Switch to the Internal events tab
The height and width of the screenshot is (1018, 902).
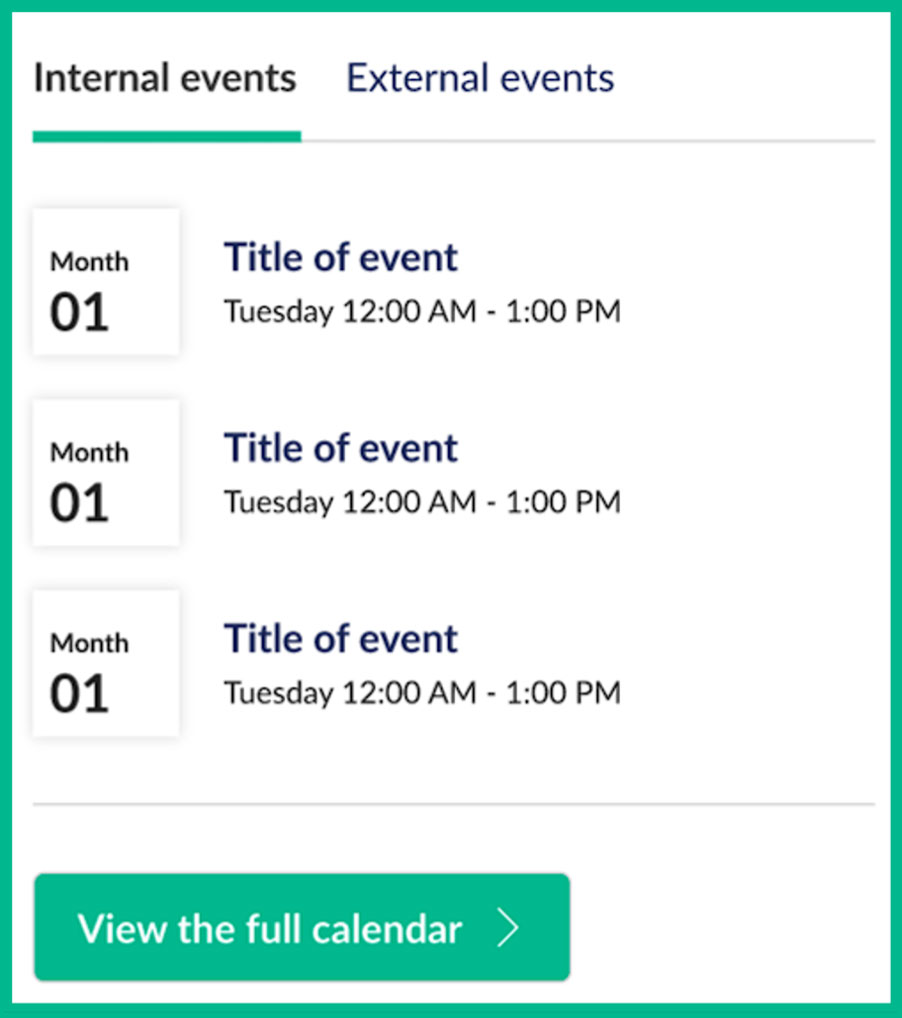click(x=165, y=78)
